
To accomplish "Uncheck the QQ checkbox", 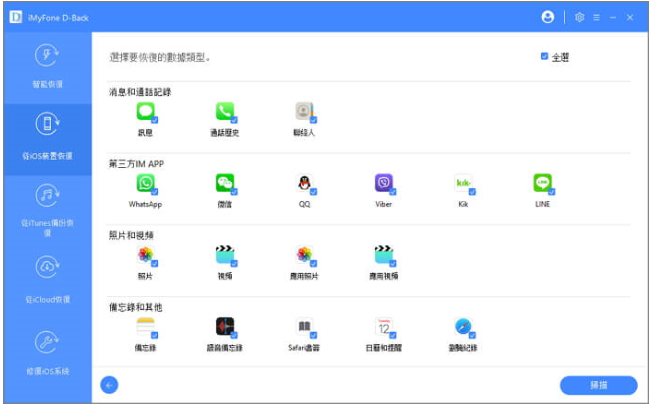I will coord(313,192).
